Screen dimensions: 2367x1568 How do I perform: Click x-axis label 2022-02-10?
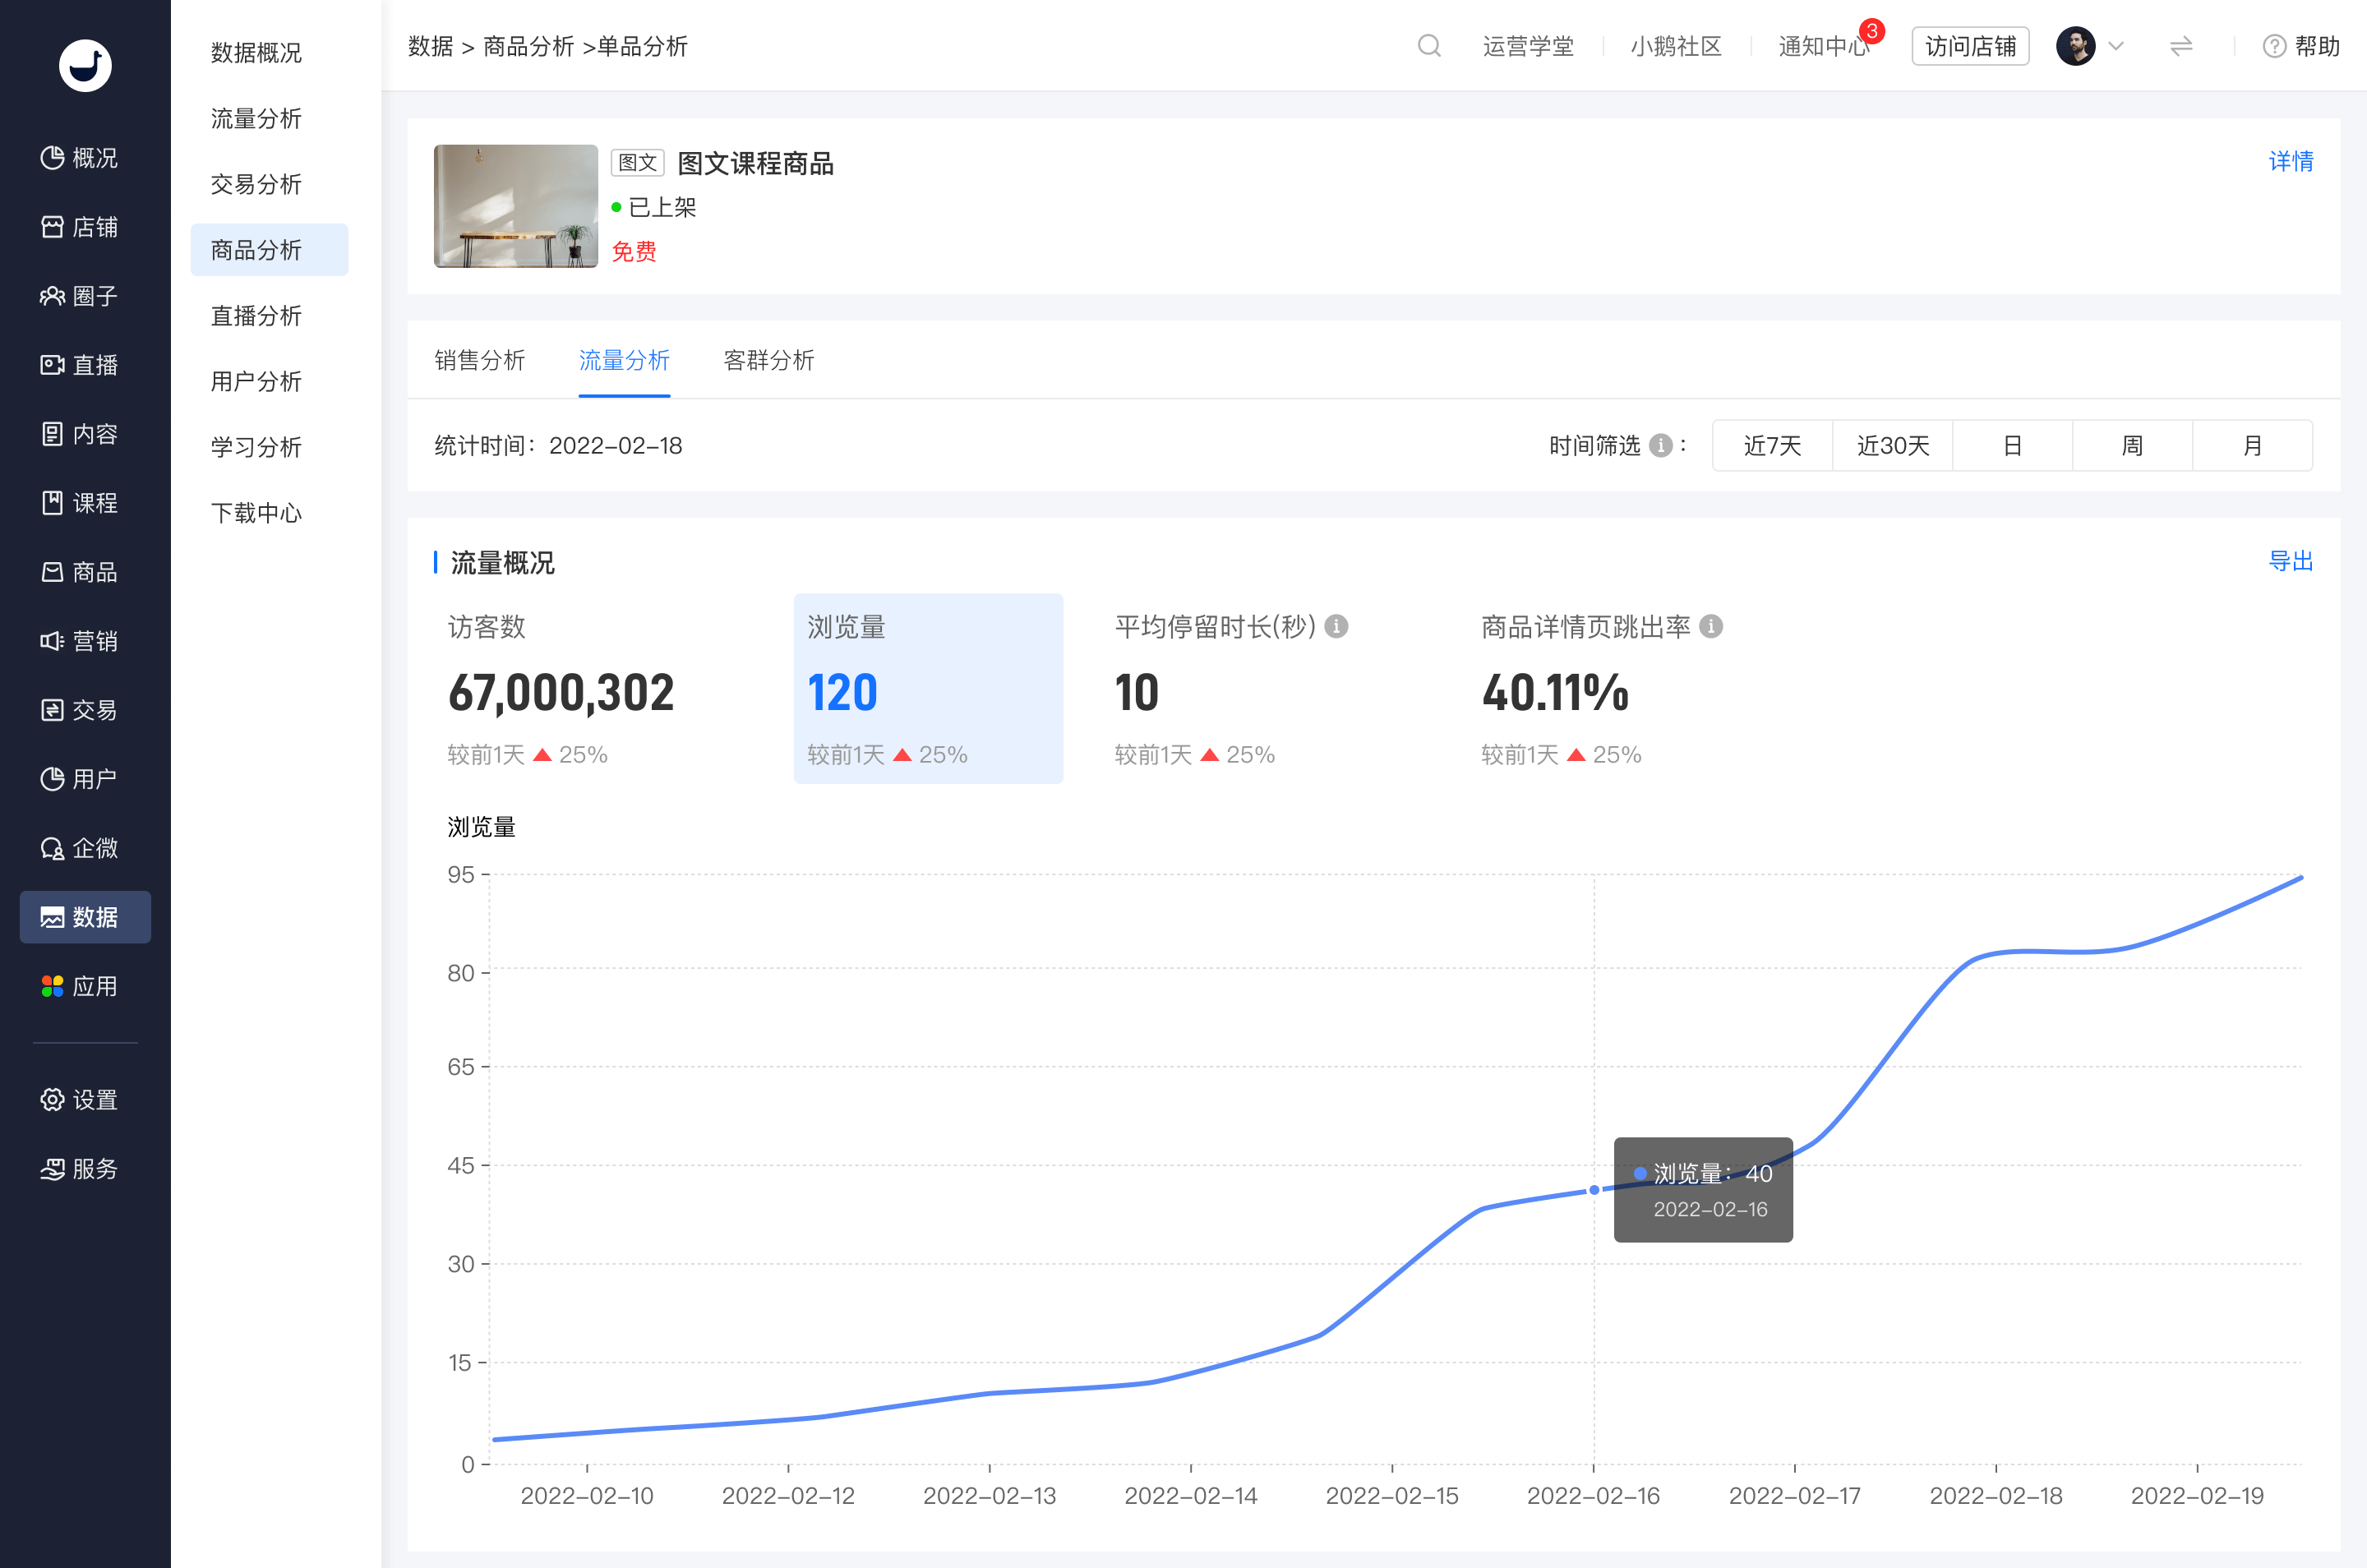tap(587, 1496)
